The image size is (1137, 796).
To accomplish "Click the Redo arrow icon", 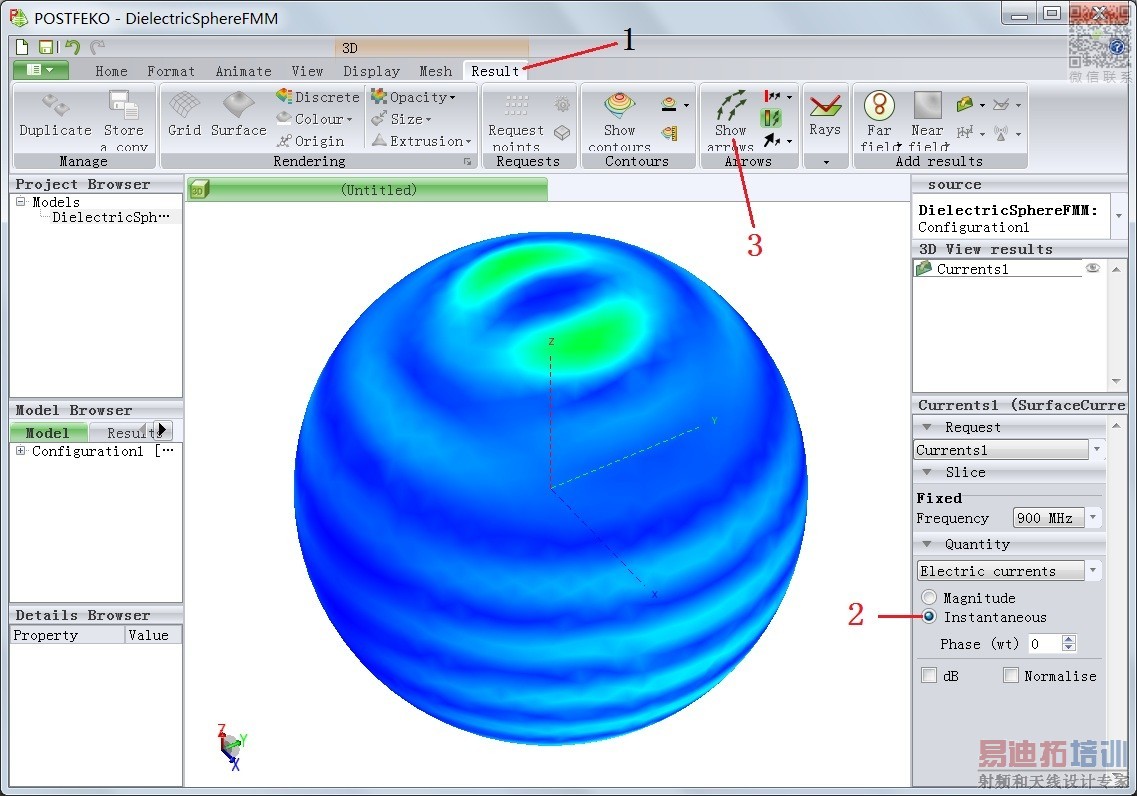I will 97,47.
